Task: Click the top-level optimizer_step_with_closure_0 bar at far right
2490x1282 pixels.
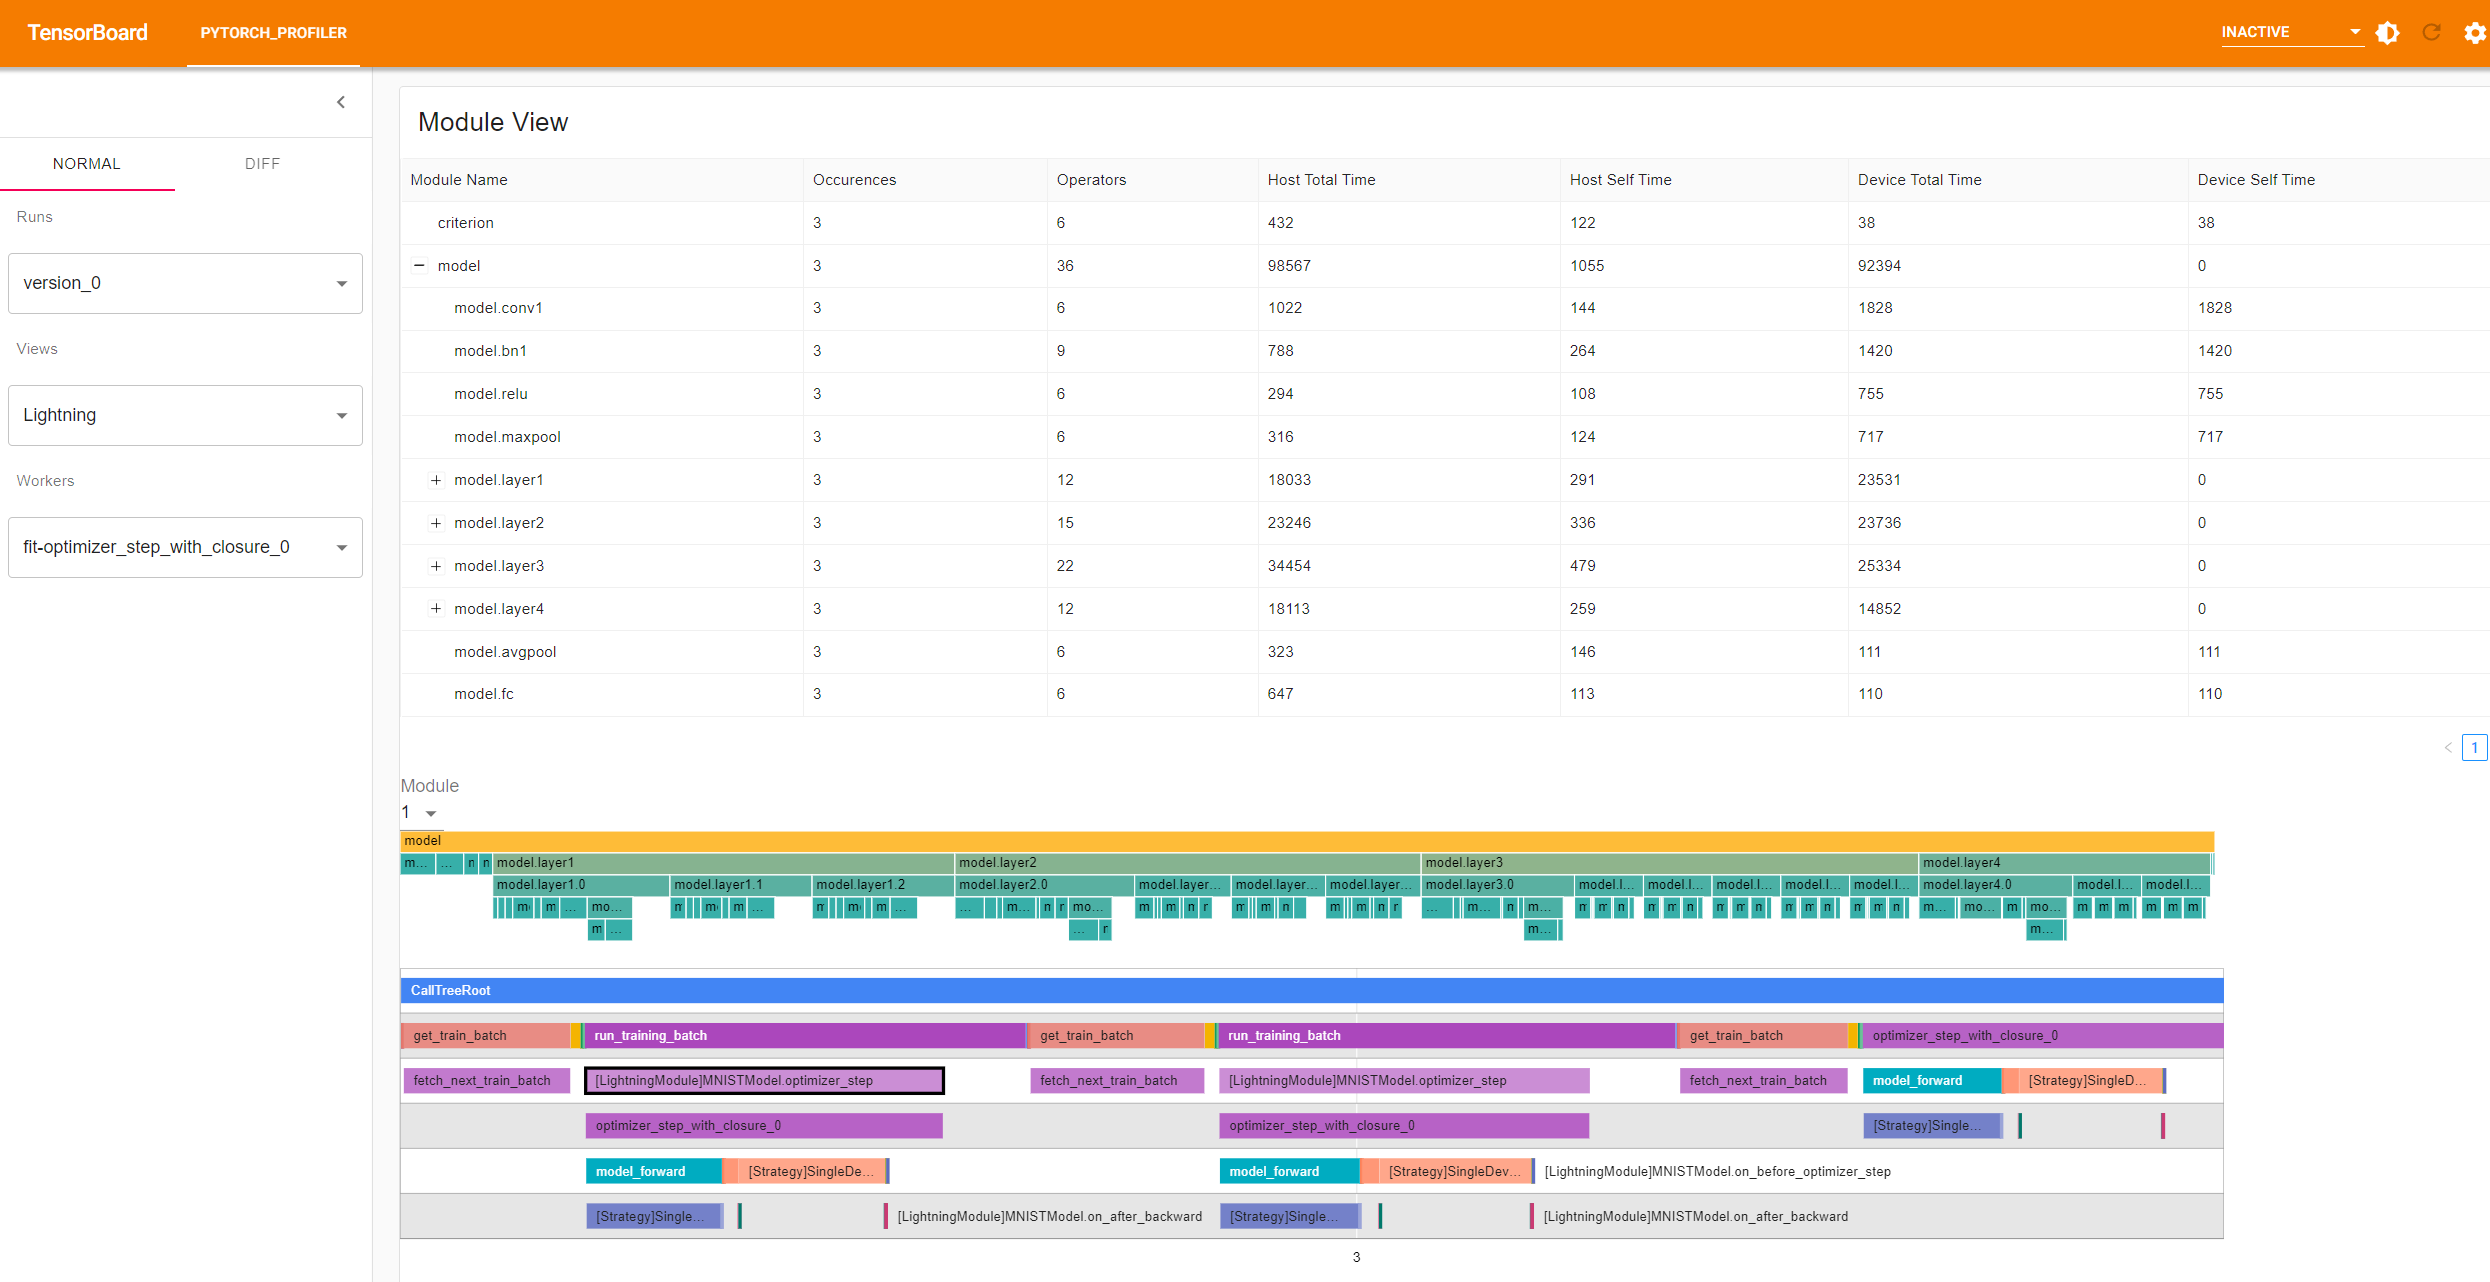Action: pos(2042,1036)
